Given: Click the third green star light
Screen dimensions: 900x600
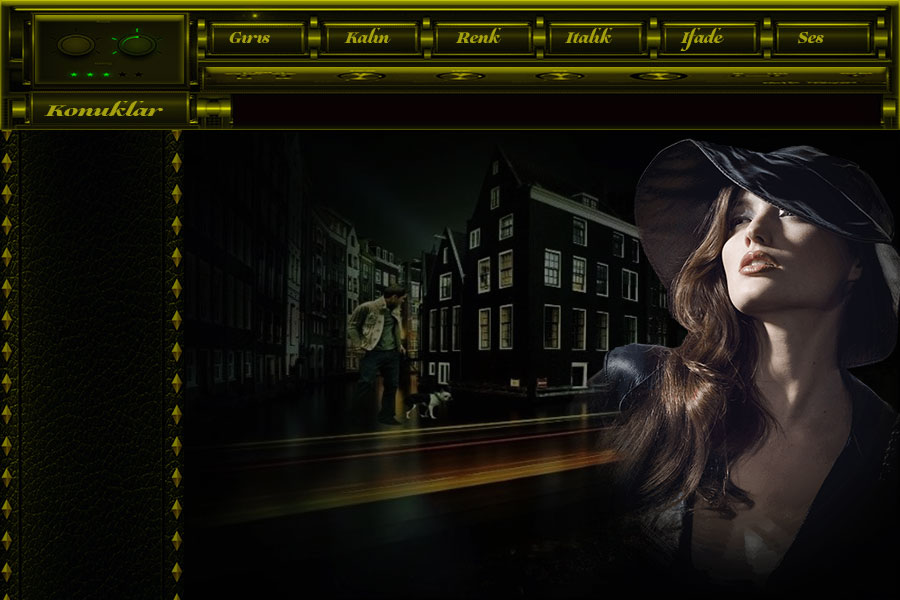Looking at the screenshot, I should click(105, 75).
